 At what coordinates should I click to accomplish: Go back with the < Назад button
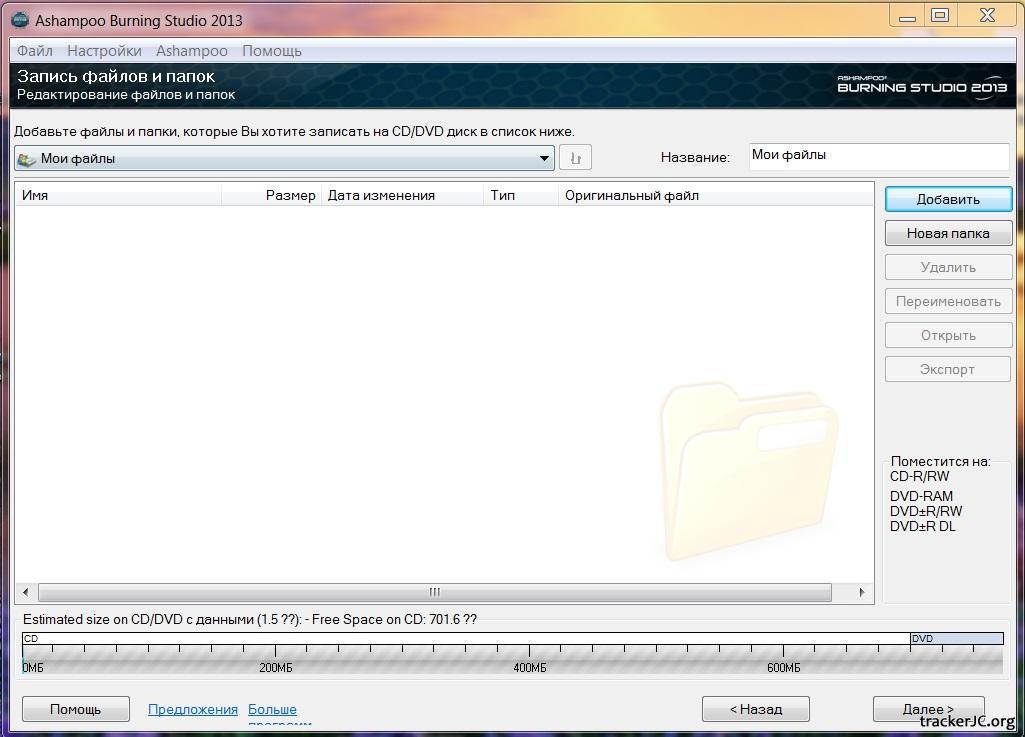755,709
